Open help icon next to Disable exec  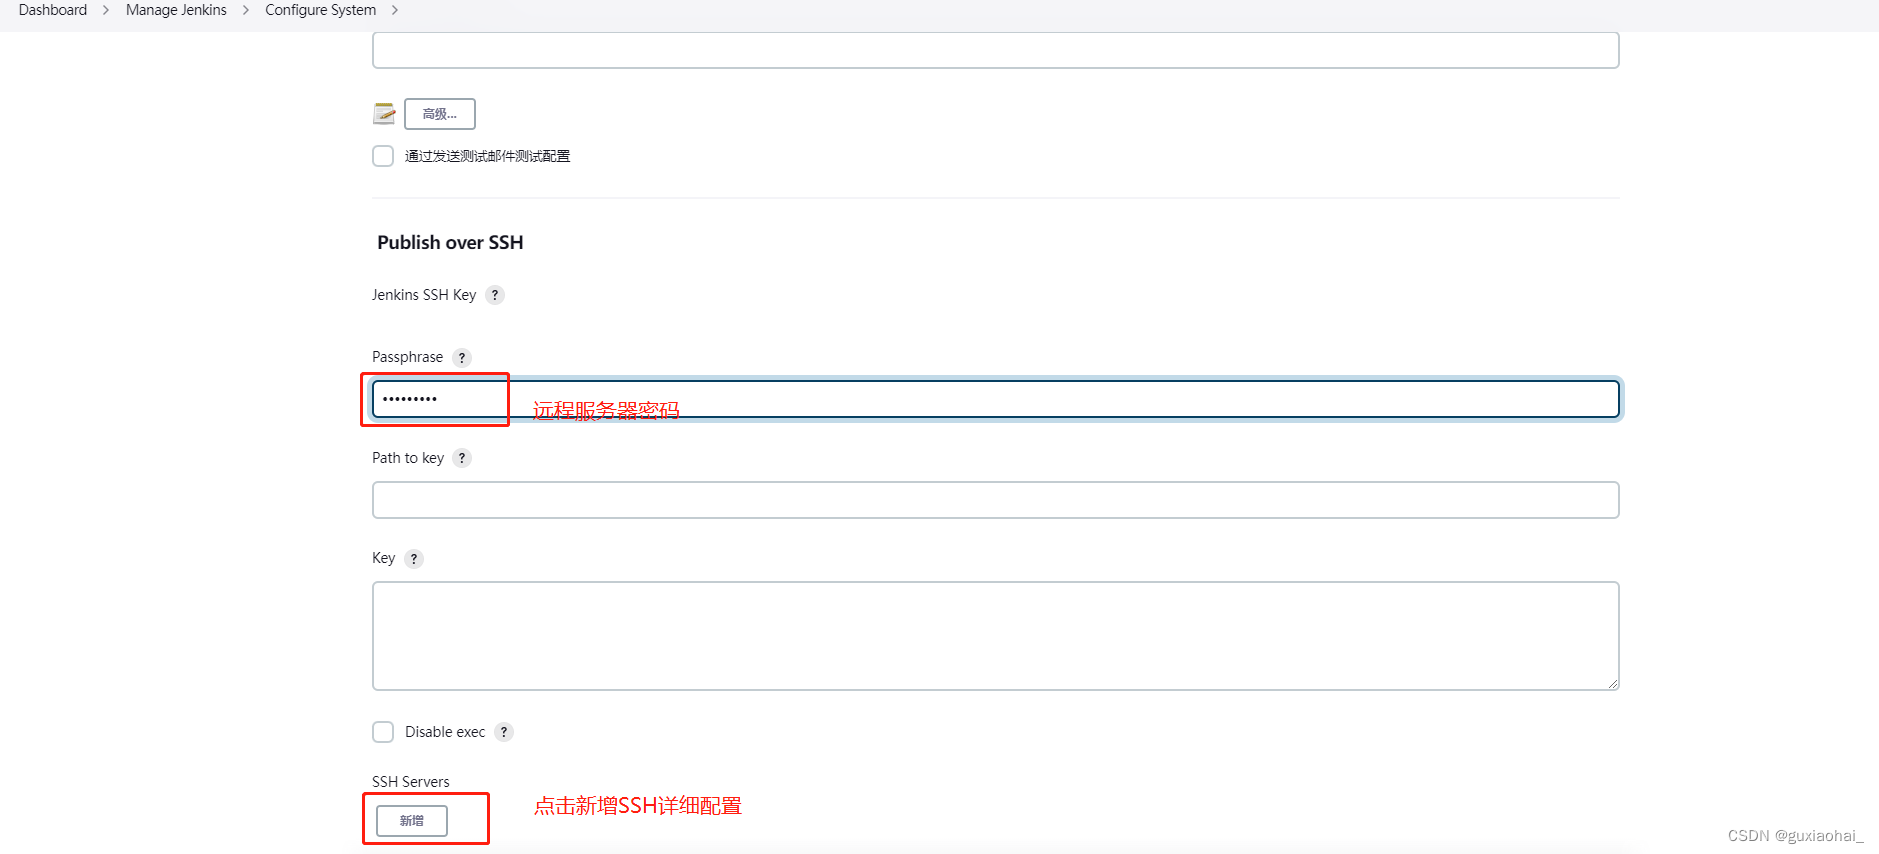point(504,732)
